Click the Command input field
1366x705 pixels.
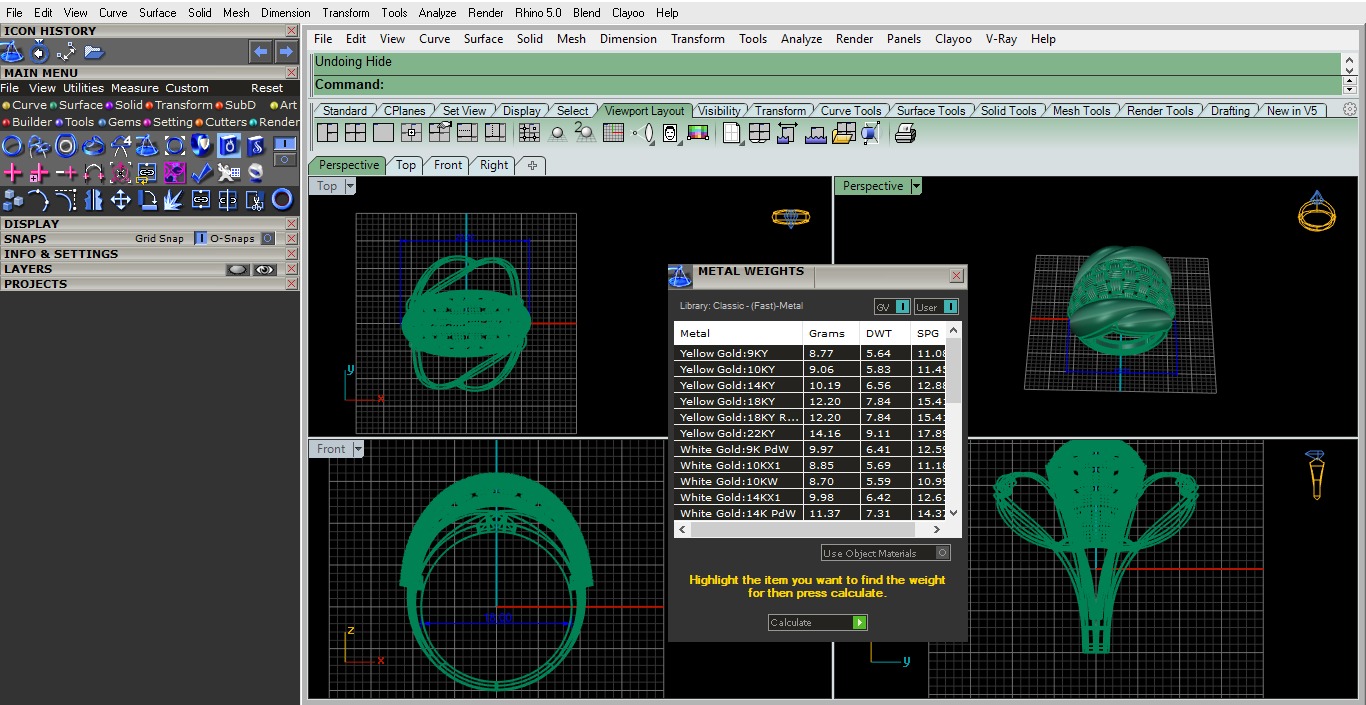(826, 85)
